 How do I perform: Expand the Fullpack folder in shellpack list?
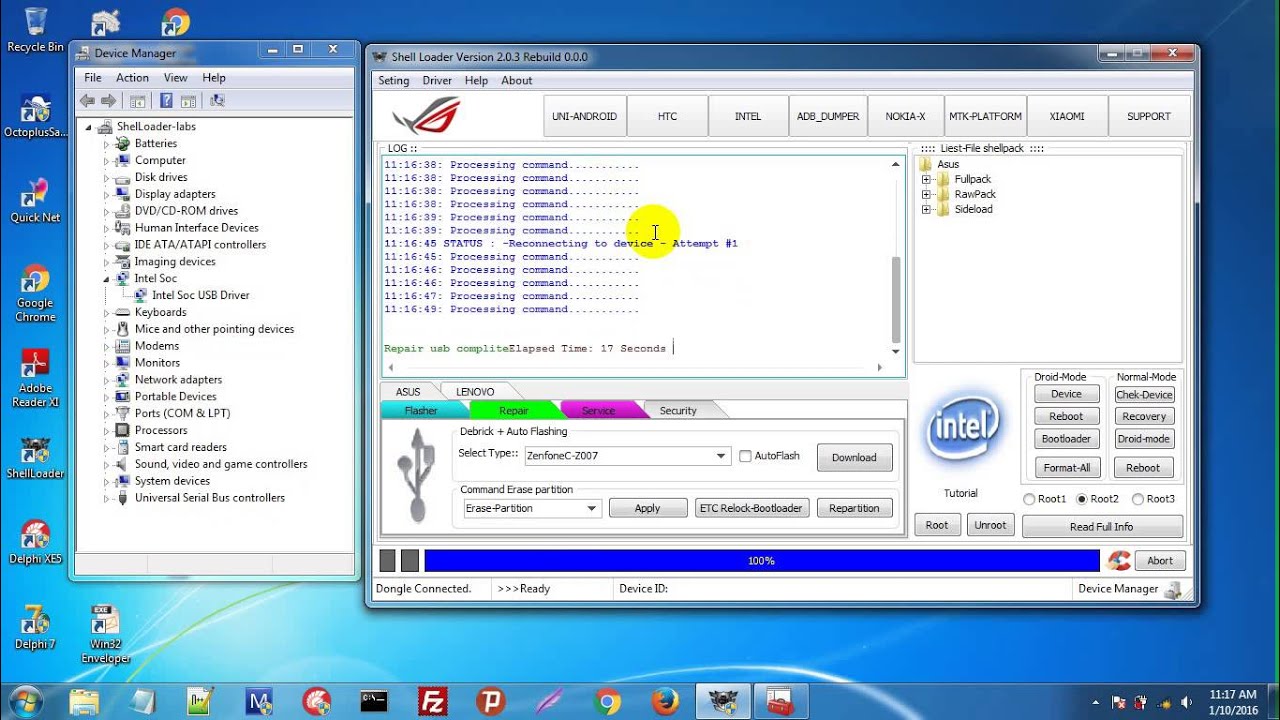926,180
